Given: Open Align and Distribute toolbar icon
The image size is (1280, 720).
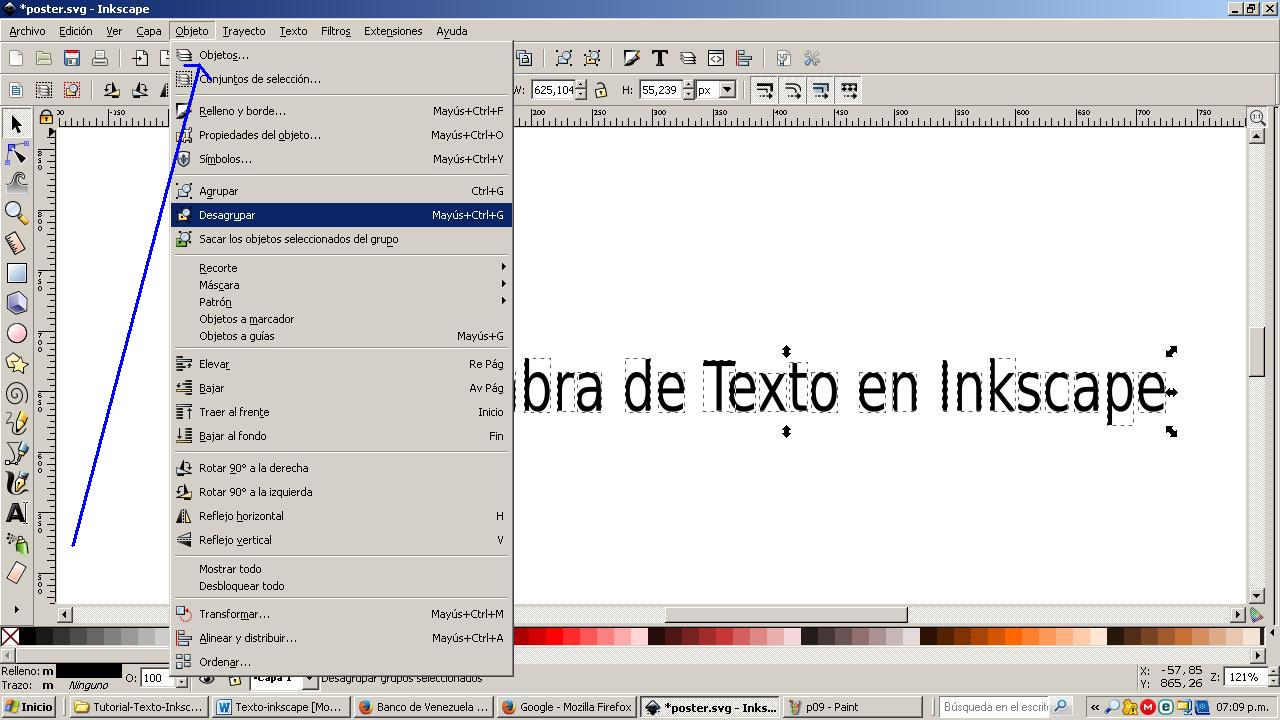Looking at the screenshot, I should click(x=744, y=59).
